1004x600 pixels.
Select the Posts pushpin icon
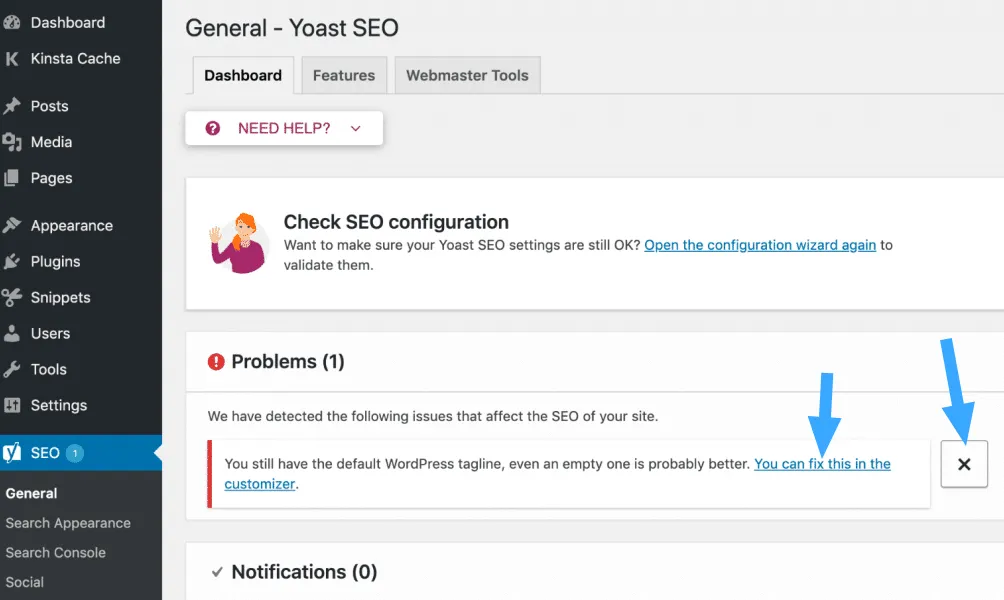coord(15,106)
